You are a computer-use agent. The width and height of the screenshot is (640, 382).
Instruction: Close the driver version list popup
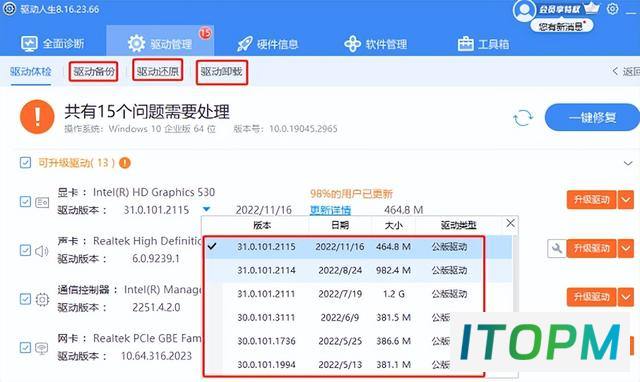[510, 223]
